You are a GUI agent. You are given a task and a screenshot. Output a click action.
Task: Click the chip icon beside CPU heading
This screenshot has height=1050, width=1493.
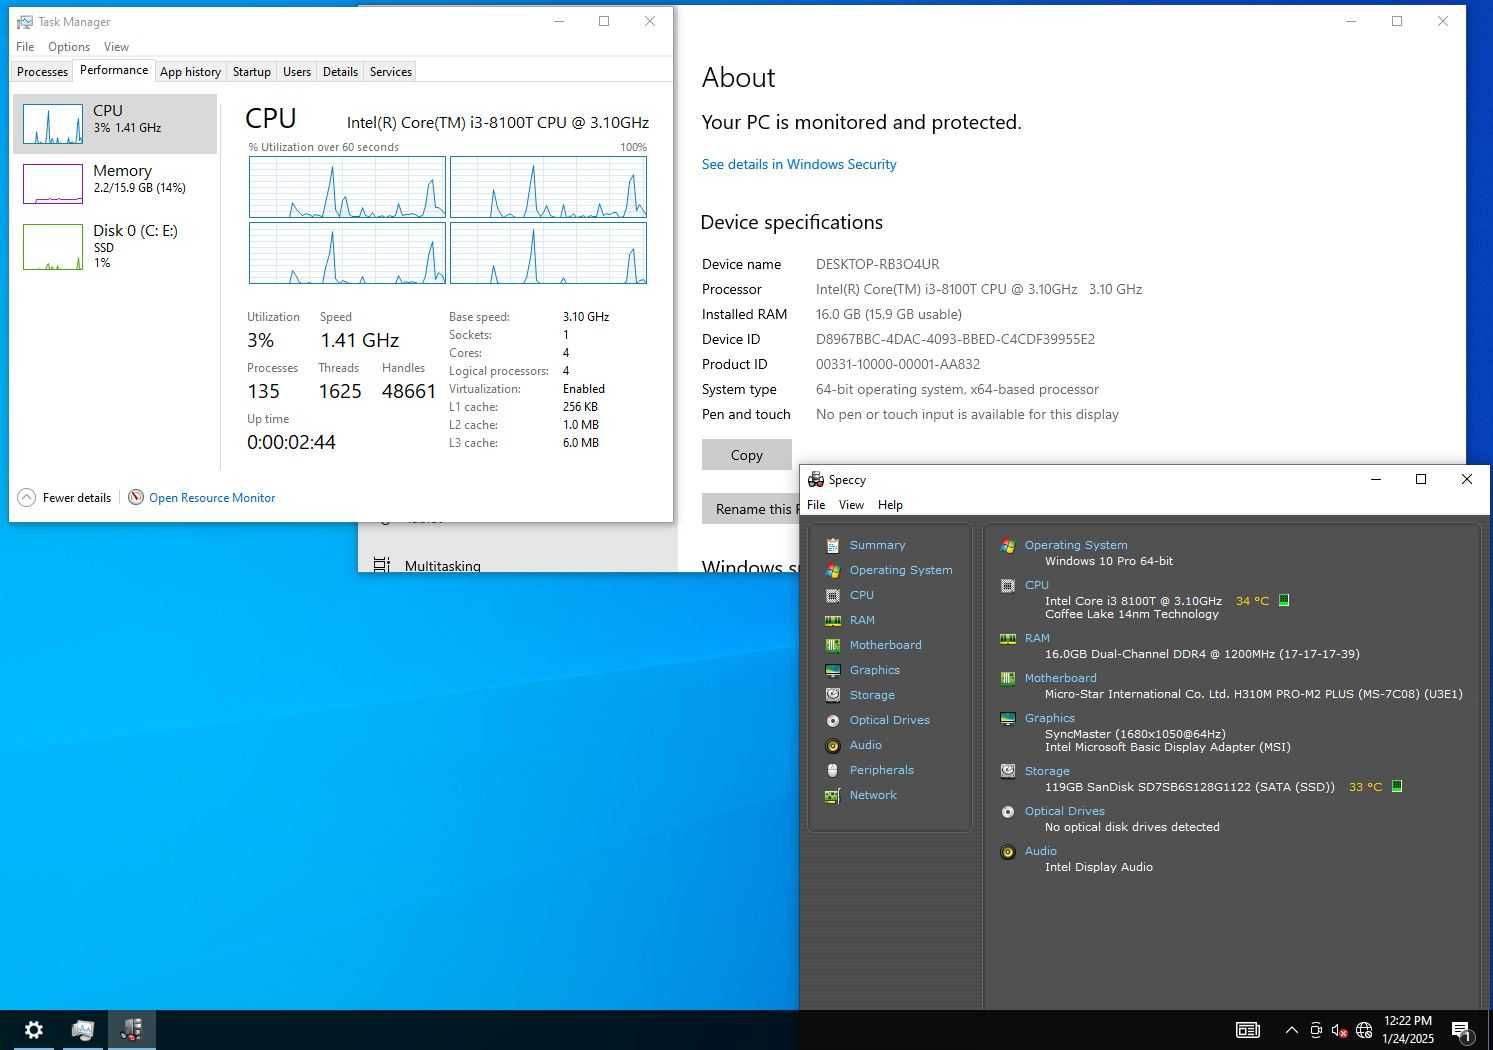point(1007,585)
